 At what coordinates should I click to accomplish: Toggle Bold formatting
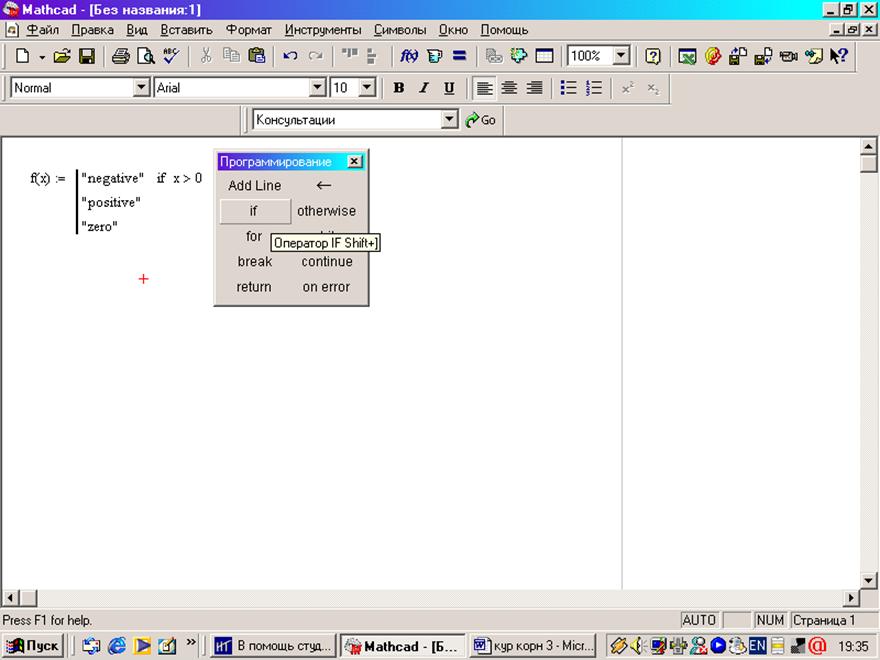398,88
